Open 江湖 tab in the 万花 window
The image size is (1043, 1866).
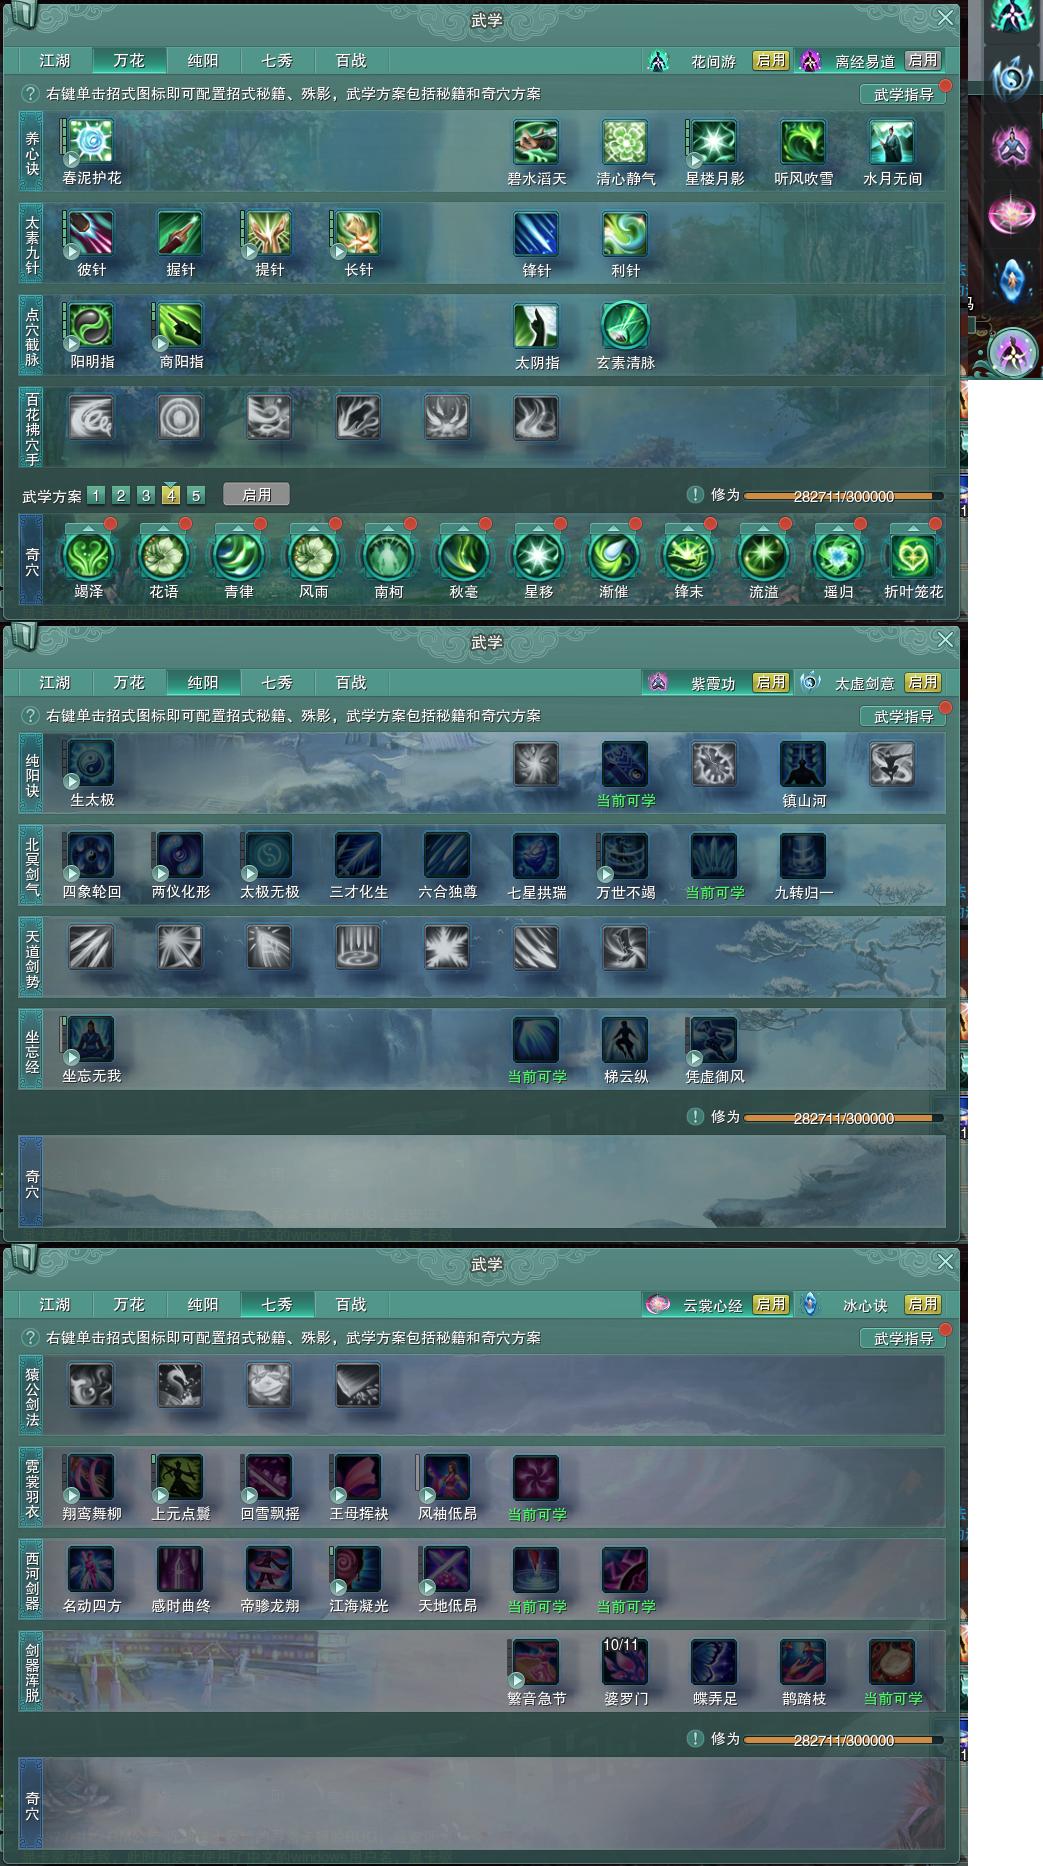55,61
